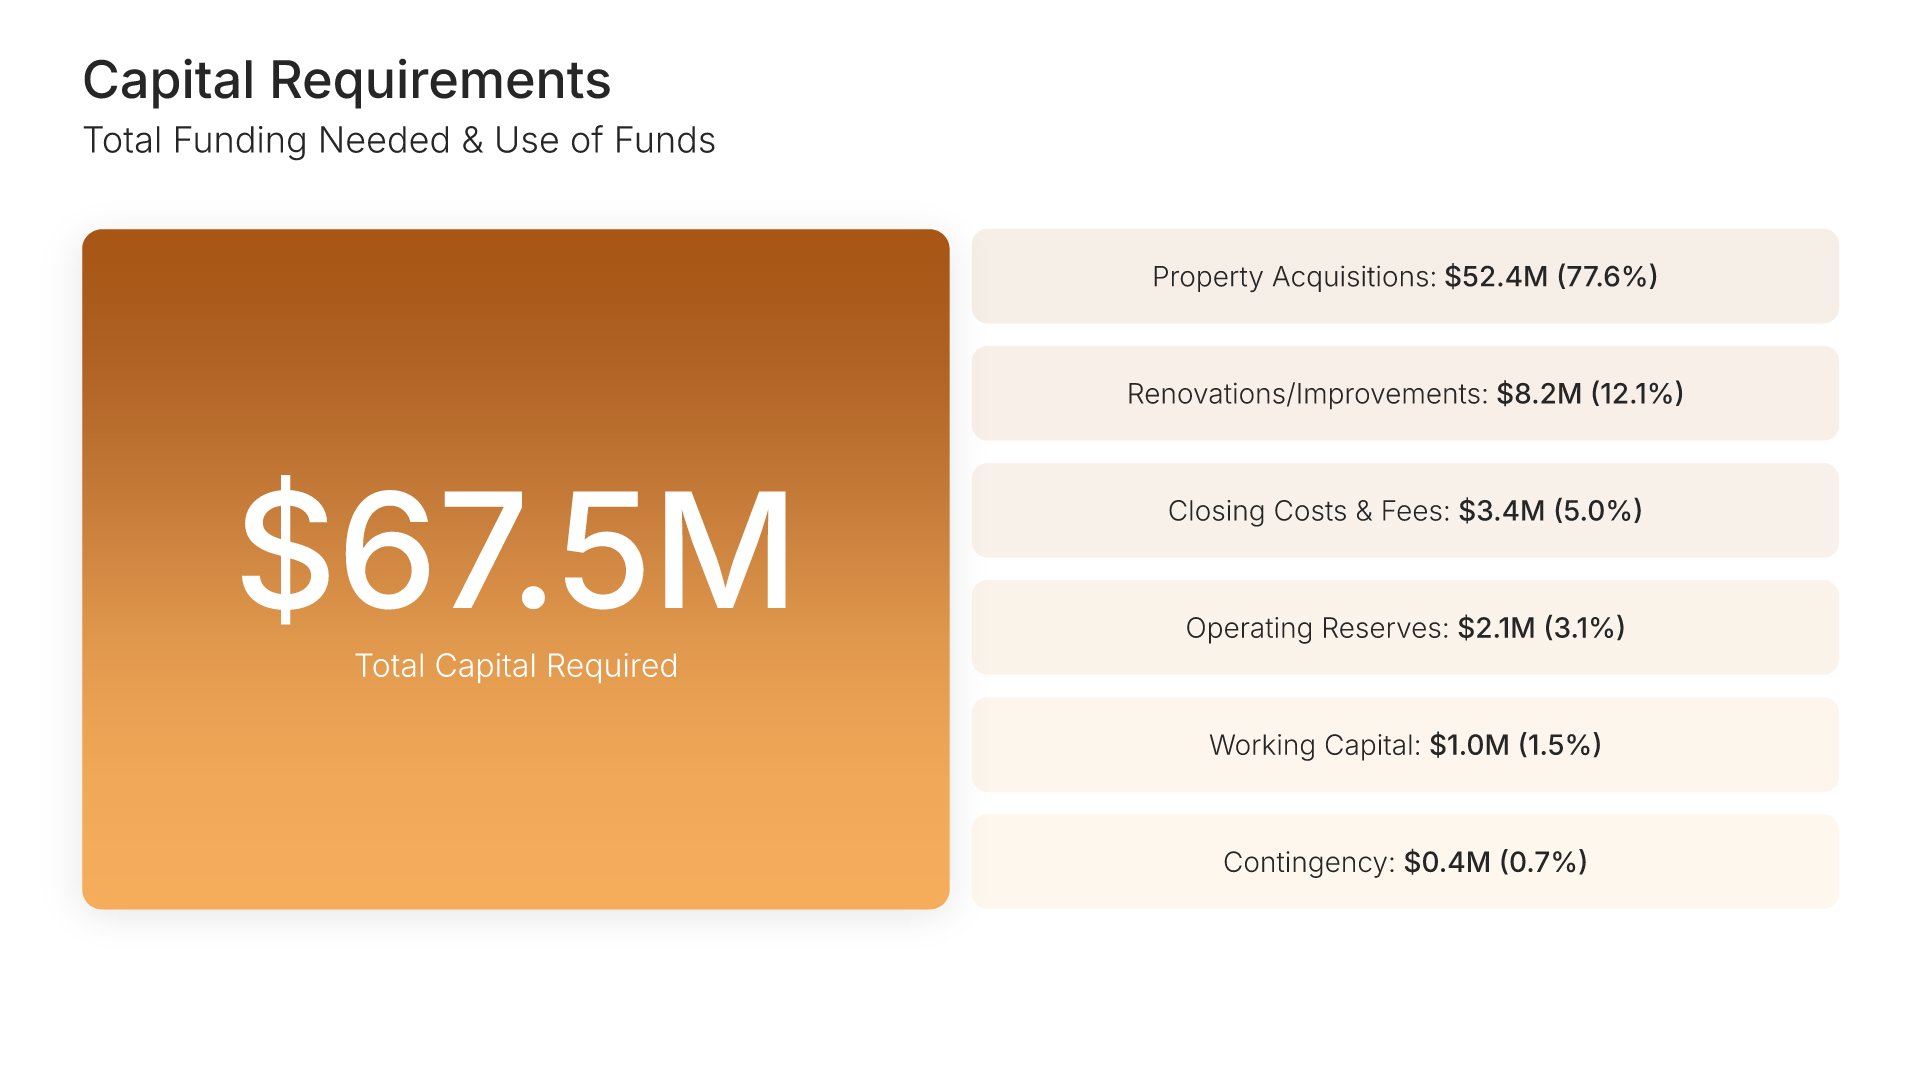Select the "Total Capital Required" caption
This screenshot has width=1920, height=1080.
point(516,666)
